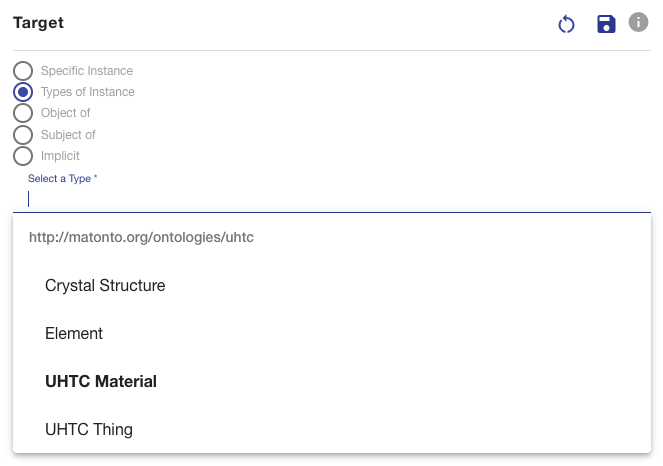The image size is (663, 466).
Task: Focus the Select a Type input field
Action: [x=332, y=199]
